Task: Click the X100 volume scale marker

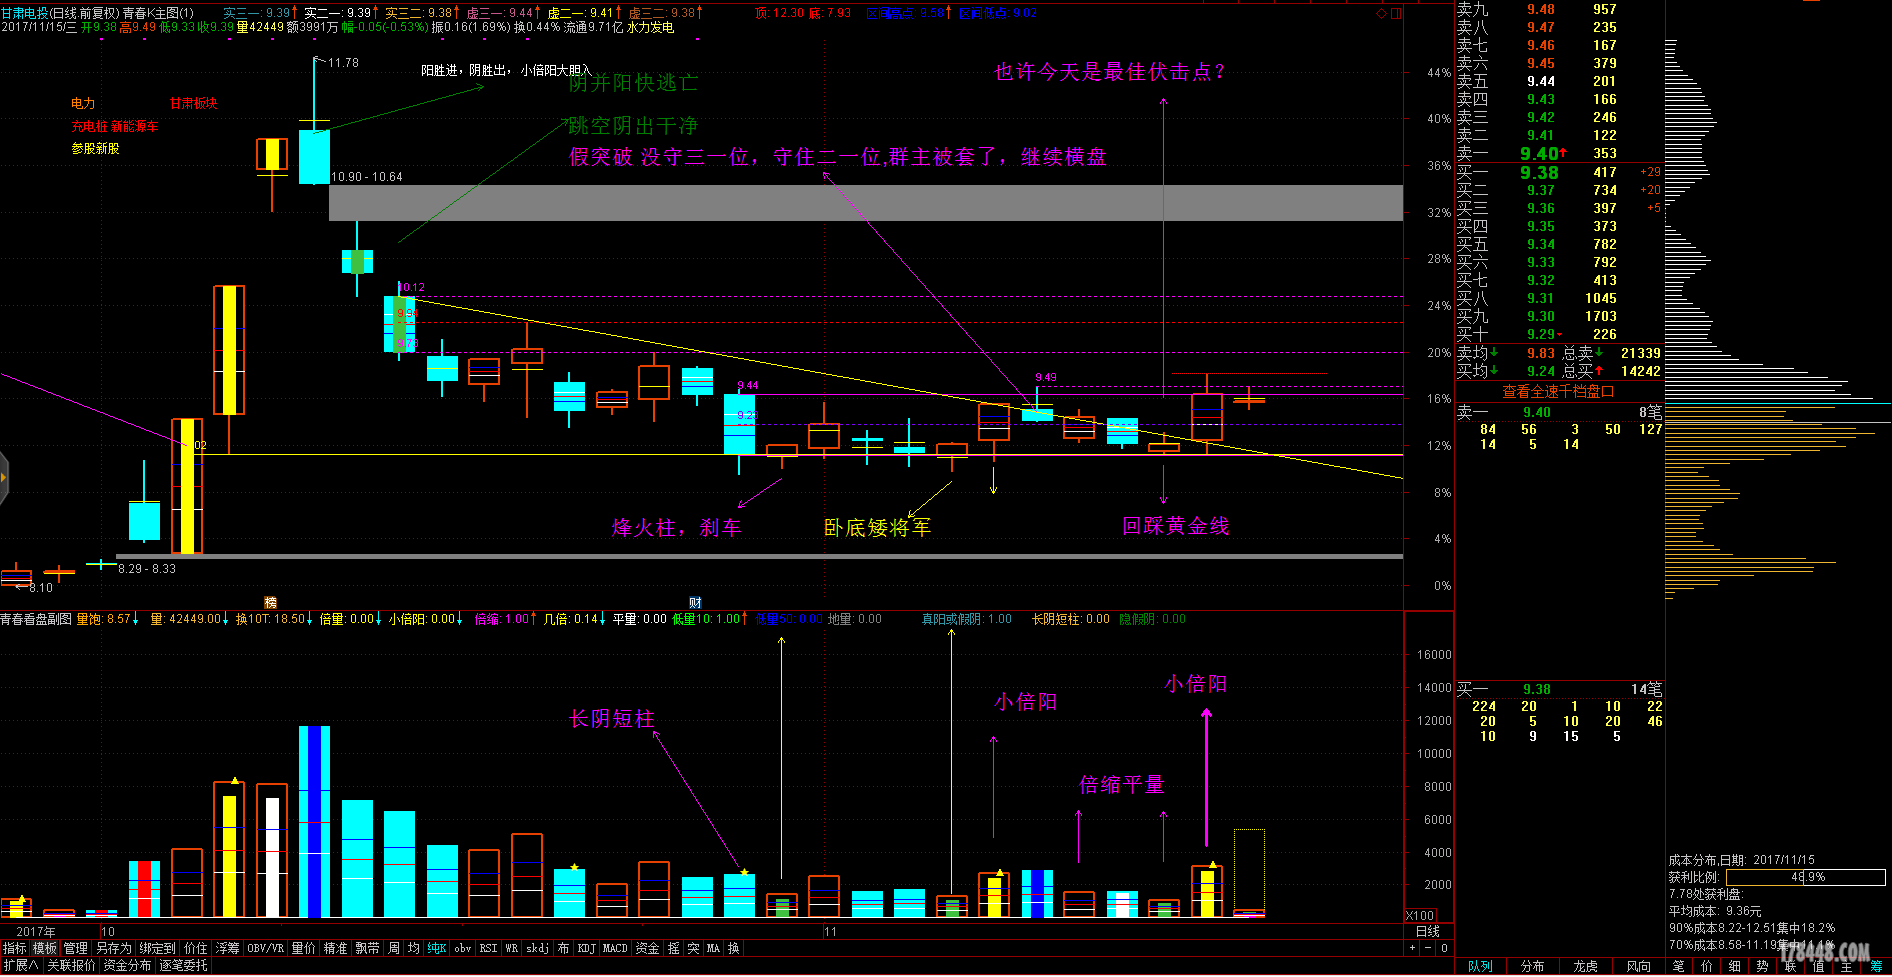Action: (1420, 915)
